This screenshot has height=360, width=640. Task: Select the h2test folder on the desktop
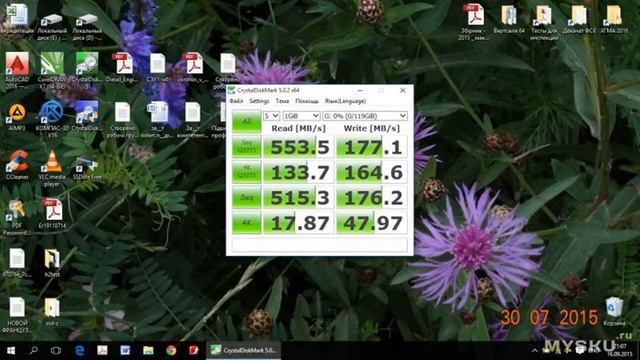point(52,262)
